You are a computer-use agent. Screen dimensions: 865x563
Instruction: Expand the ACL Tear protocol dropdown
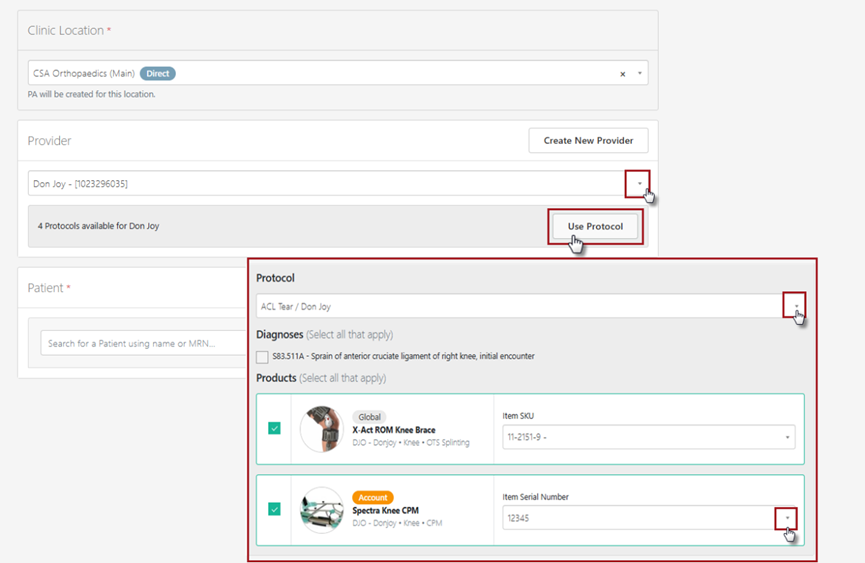[x=795, y=307]
